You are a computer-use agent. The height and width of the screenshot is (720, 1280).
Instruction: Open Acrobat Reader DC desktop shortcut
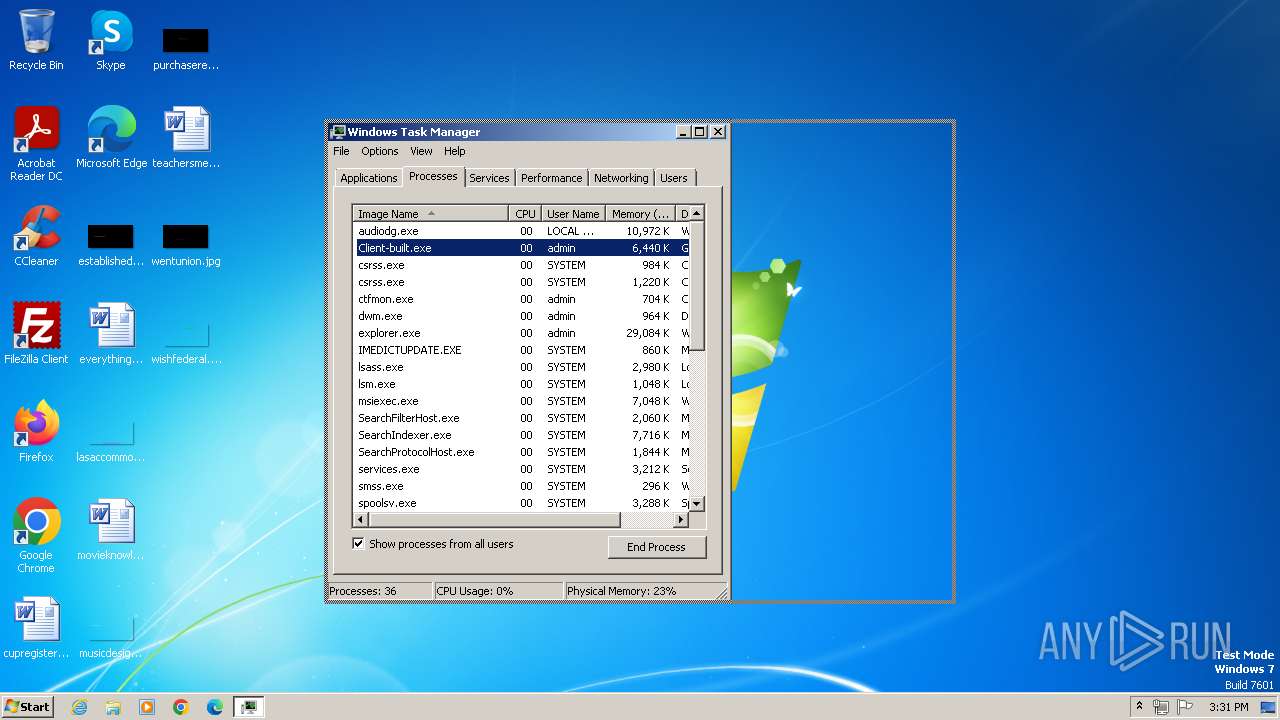click(36, 143)
